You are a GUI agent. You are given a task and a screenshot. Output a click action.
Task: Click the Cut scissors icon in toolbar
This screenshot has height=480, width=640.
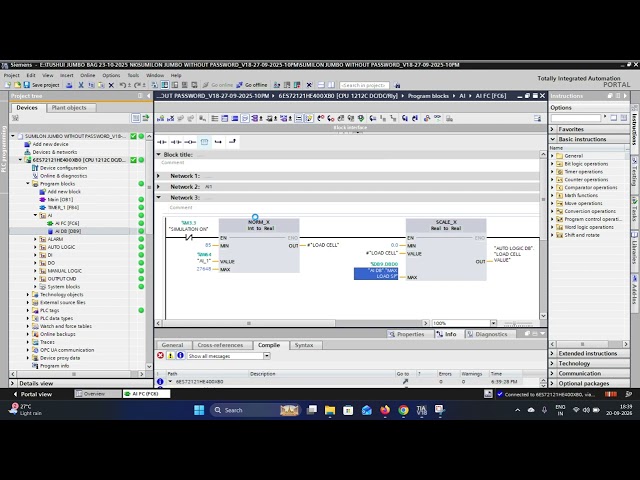point(81,85)
